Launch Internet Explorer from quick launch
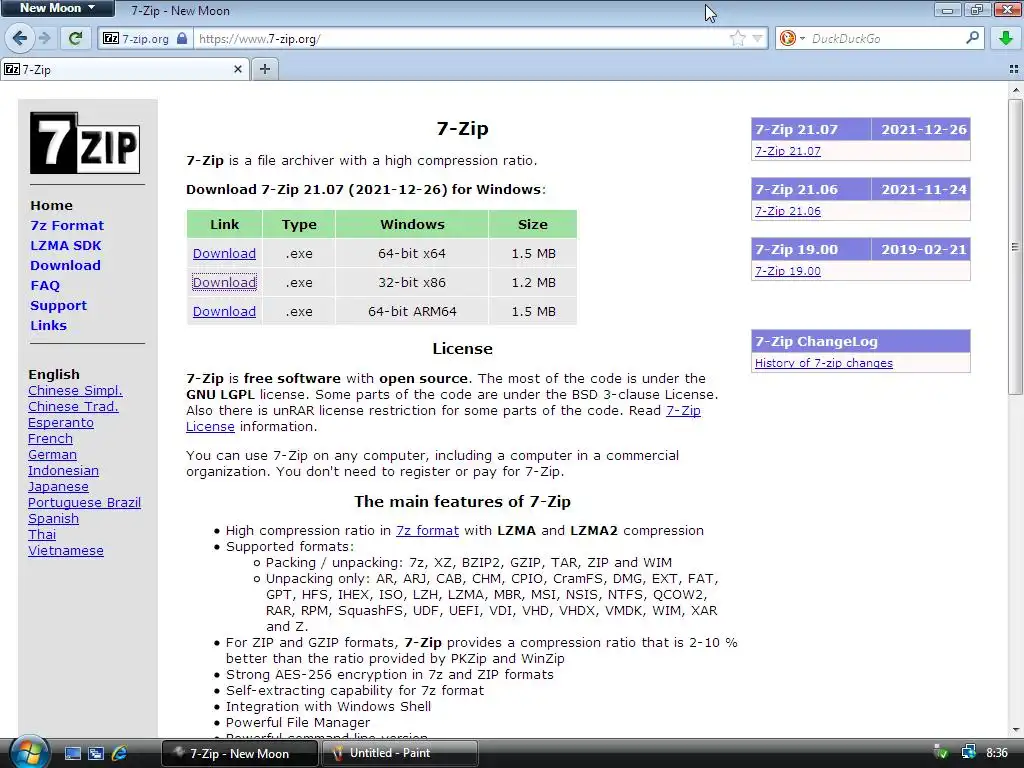Image resolution: width=1024 pixels, height=768 pixels. point(119,754)
